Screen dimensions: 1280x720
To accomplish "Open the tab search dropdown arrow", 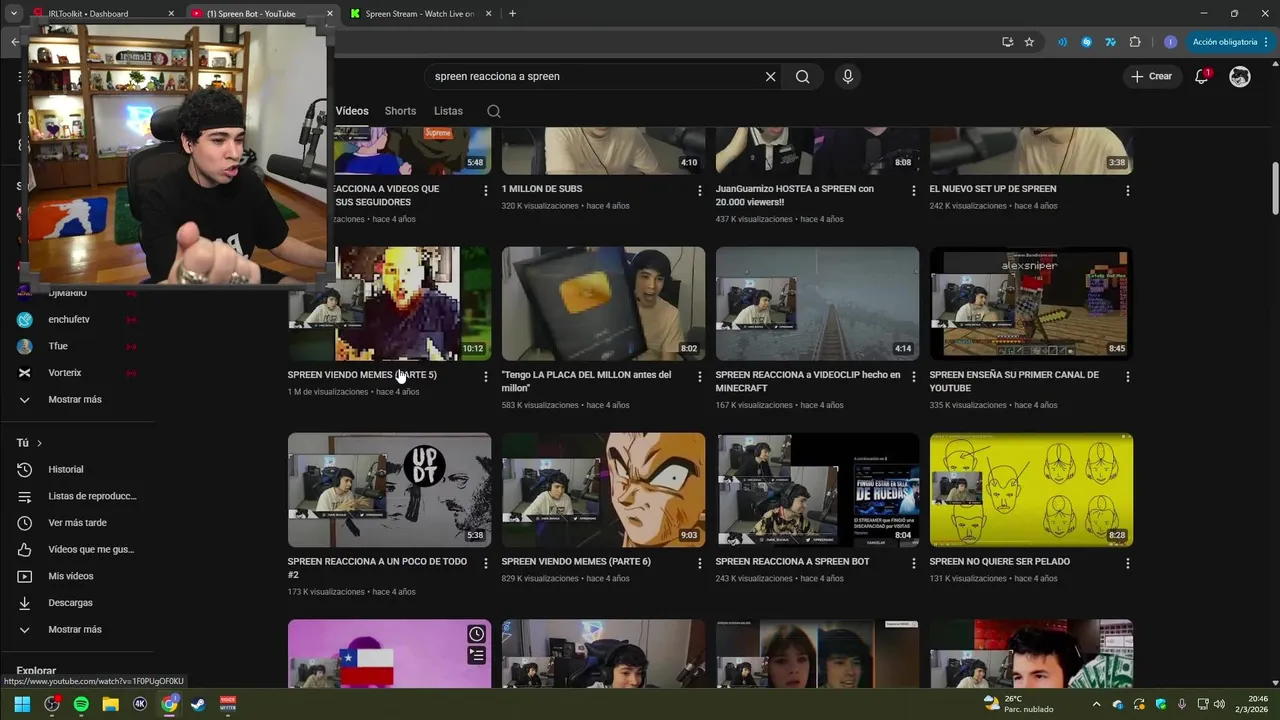I will (x=14, y=14).
